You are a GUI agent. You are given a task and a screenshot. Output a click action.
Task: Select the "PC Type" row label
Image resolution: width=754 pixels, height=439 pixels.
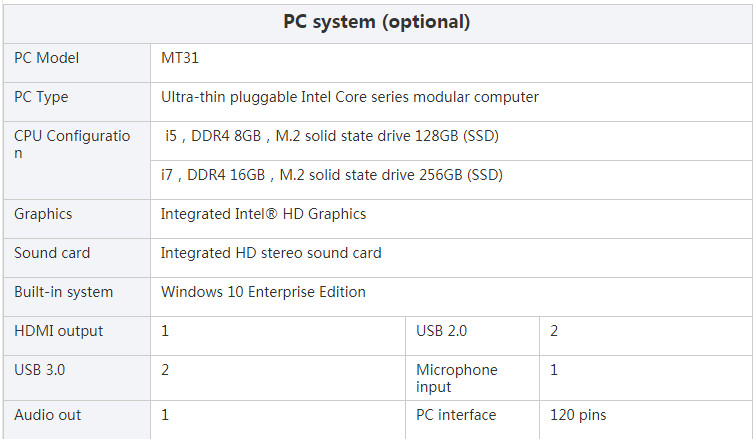41,97
